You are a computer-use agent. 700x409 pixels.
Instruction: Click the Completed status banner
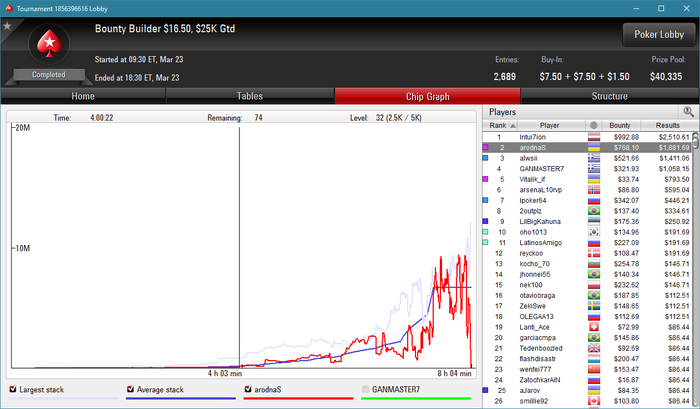(49, 75)
